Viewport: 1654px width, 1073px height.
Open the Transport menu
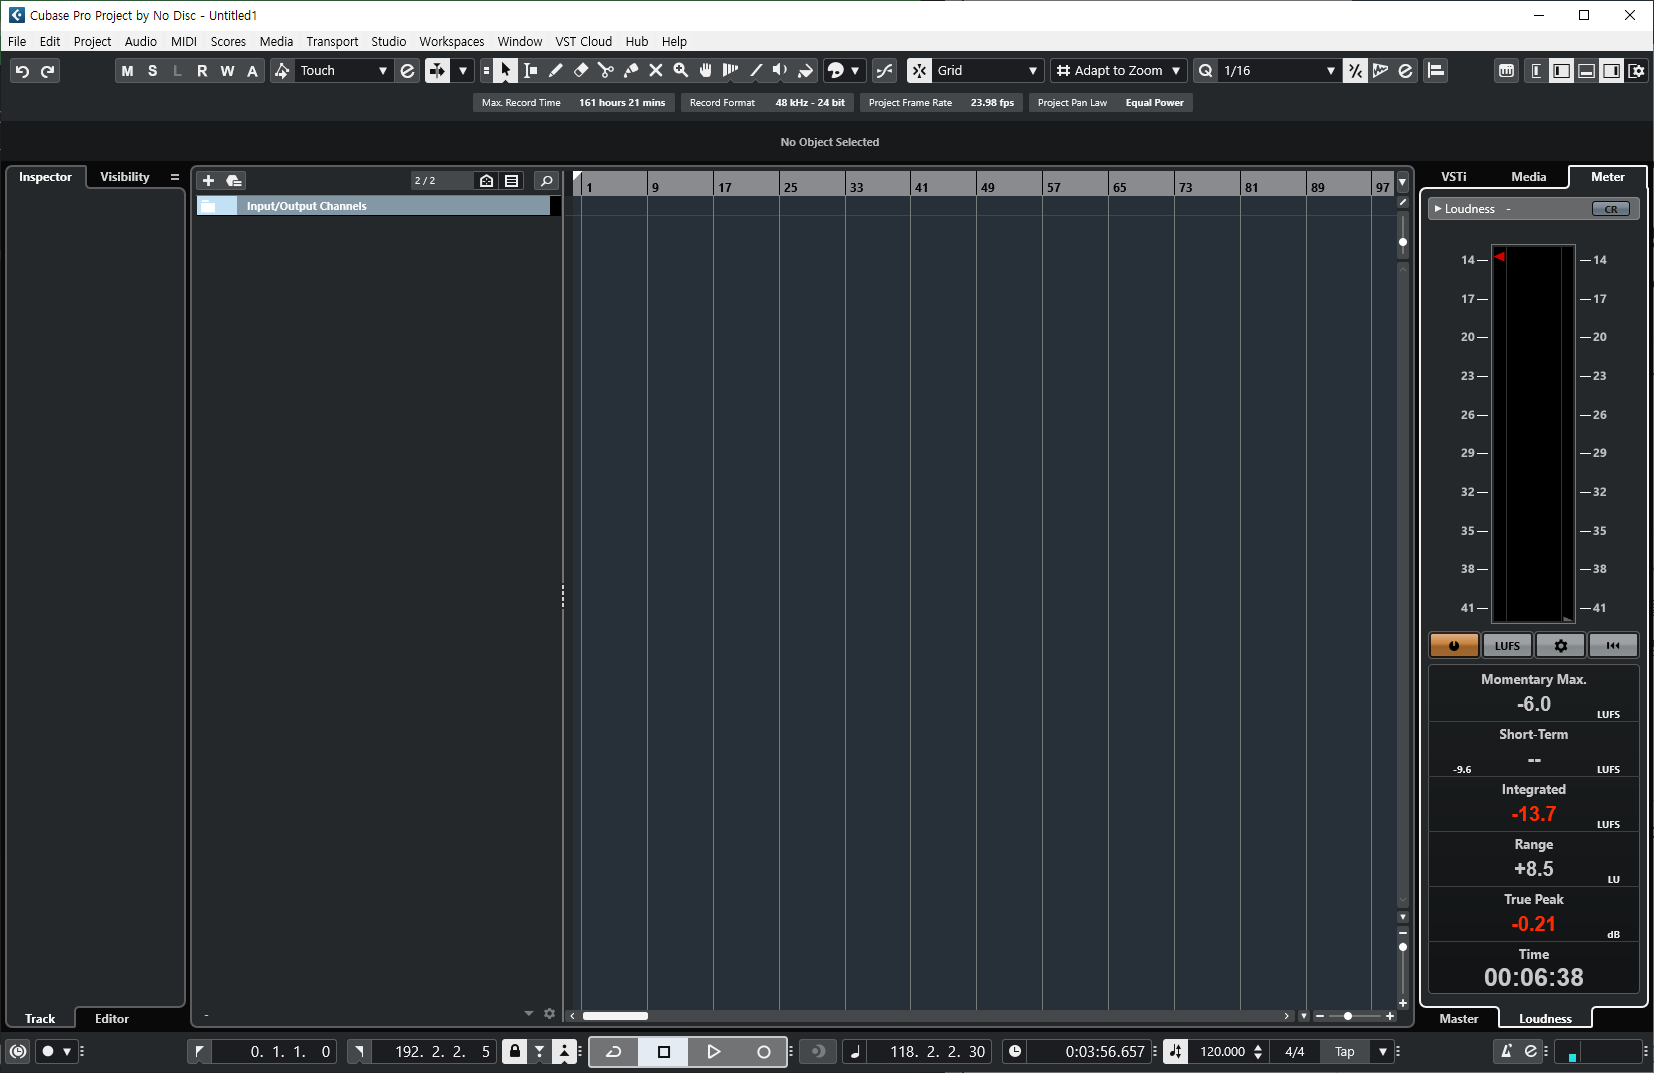[x=332, y=41]
